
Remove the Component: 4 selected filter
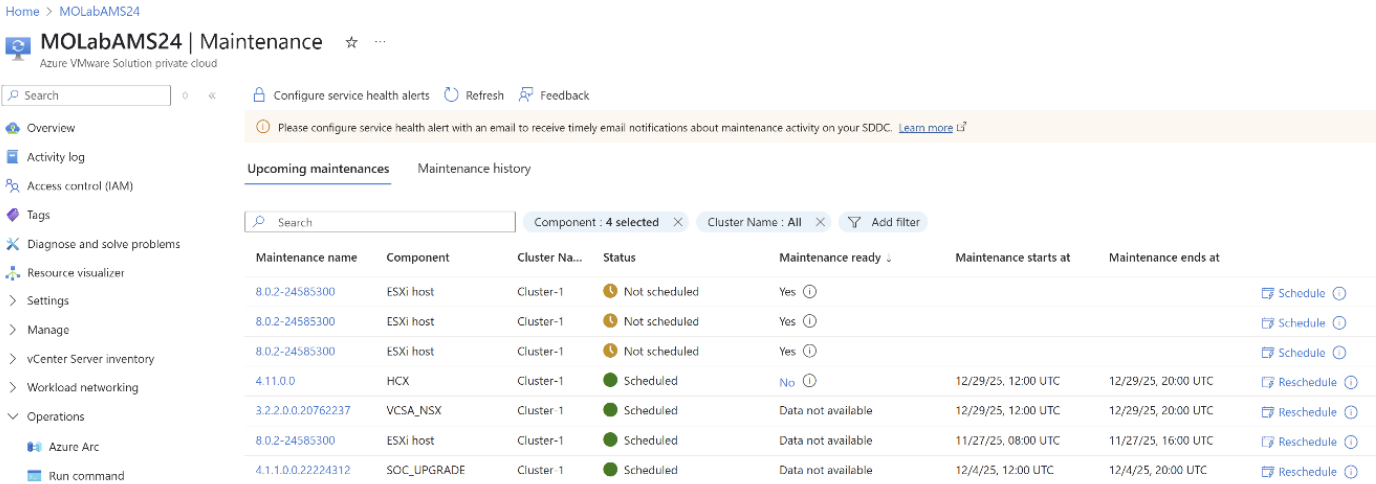(678, 222)
